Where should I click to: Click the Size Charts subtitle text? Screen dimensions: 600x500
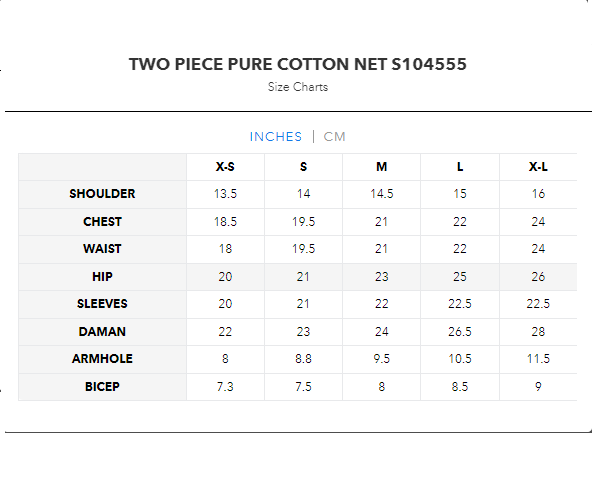(298, 87)
